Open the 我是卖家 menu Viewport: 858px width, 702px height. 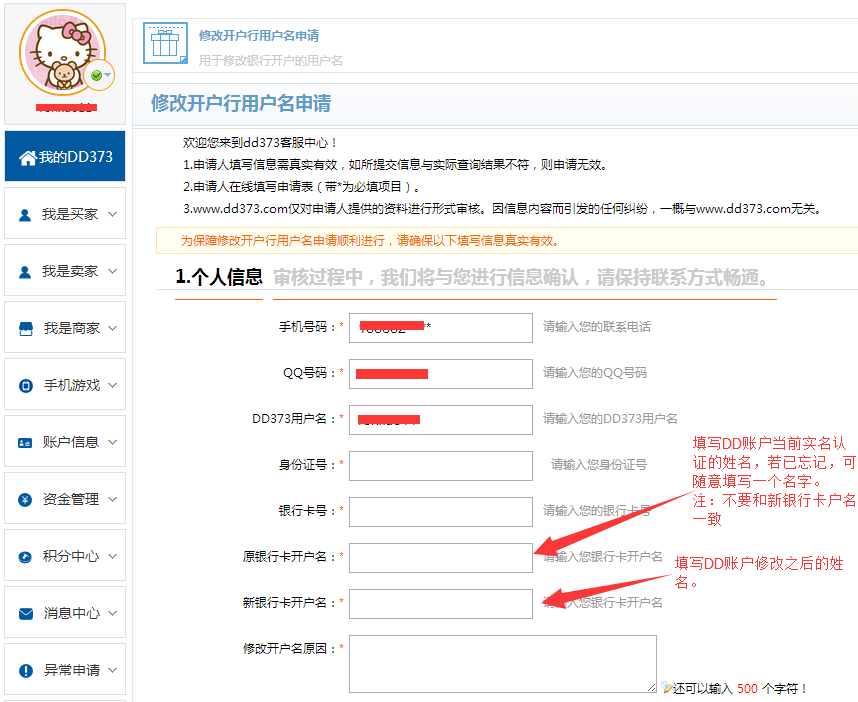[65, 270]
